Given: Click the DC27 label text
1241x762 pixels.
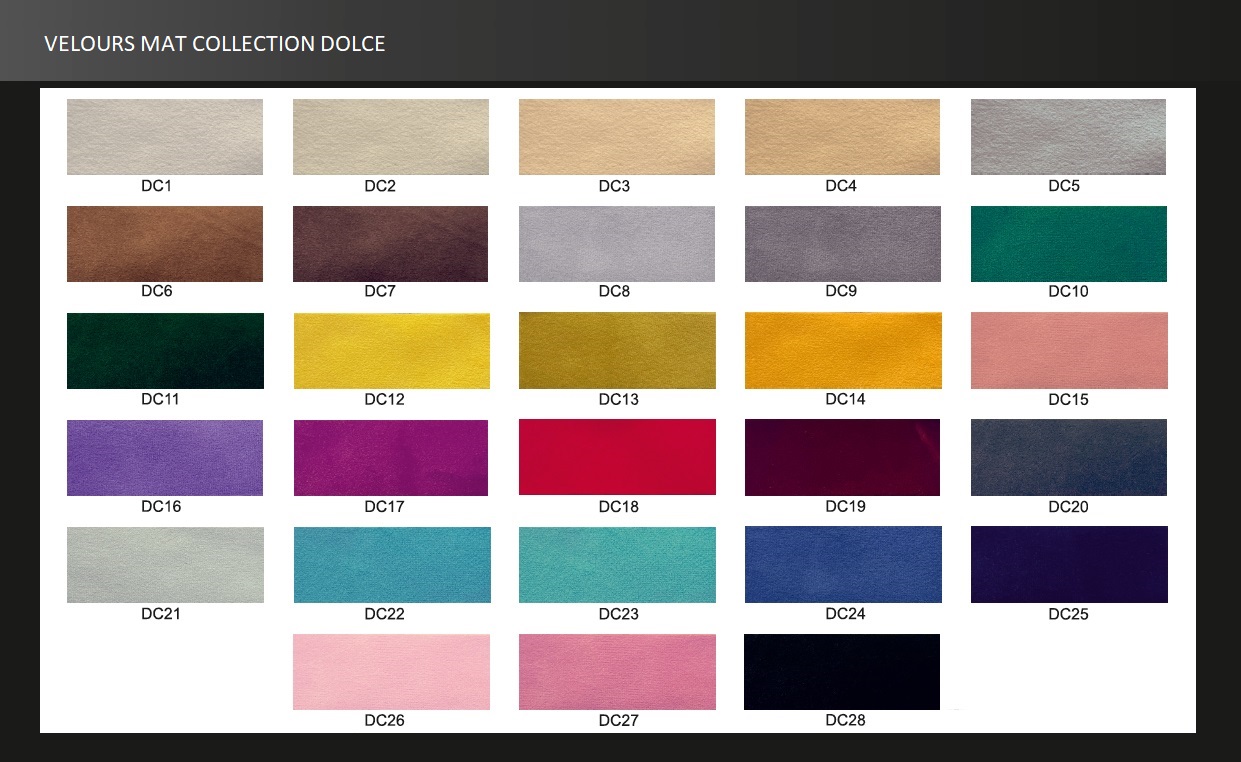Looking at the screenshot, I should pyautogui.click(x=618, y=721).
